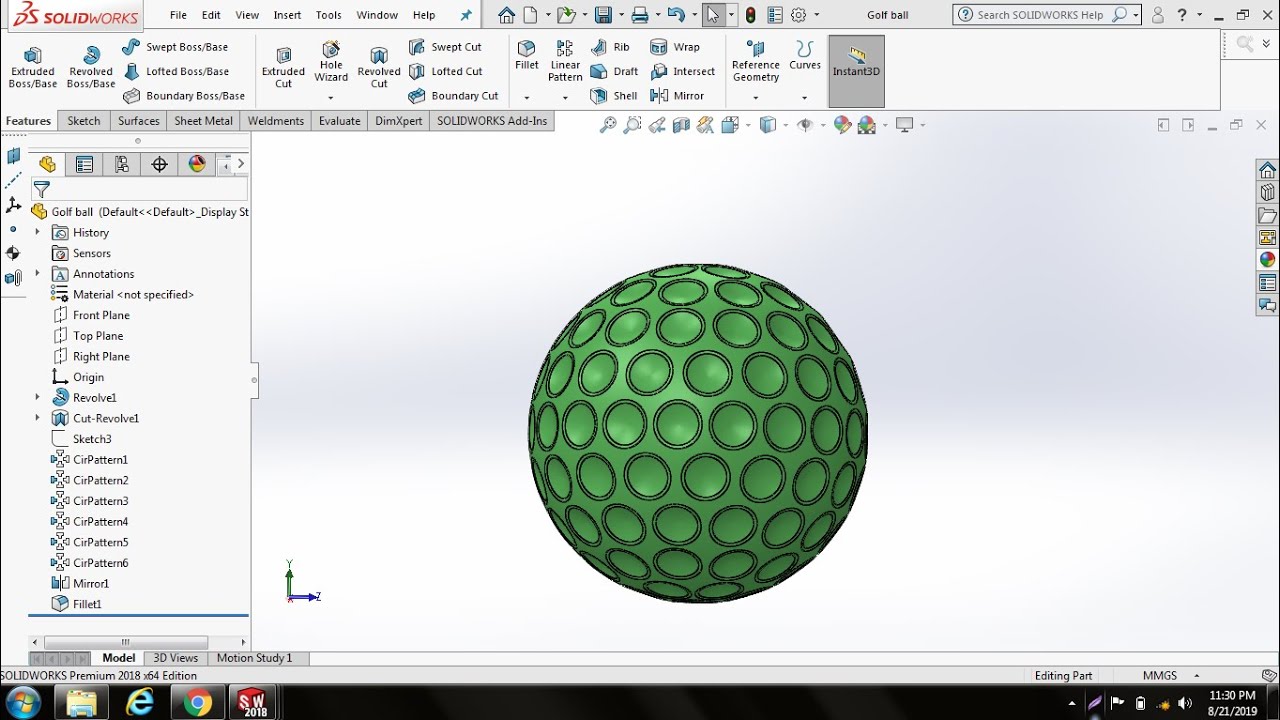The height and width of the screenshot is (720, 1280).
Task: Select the Extruded Cut tool
Action: [x=283, y=68]
